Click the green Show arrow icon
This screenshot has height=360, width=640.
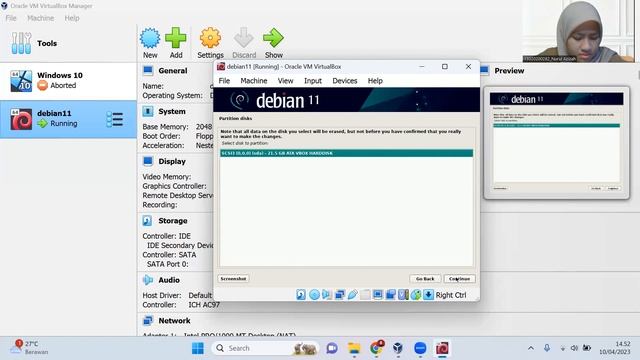coord(273,38)
